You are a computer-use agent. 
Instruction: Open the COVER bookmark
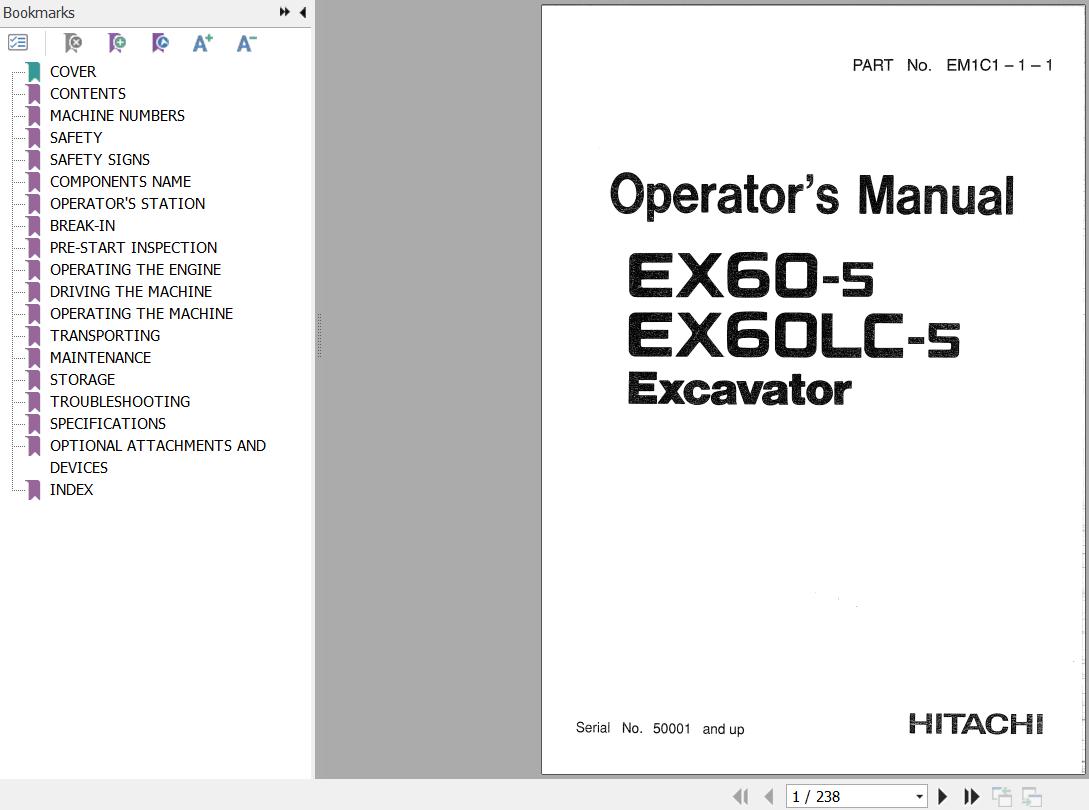[x=73, y=72]
